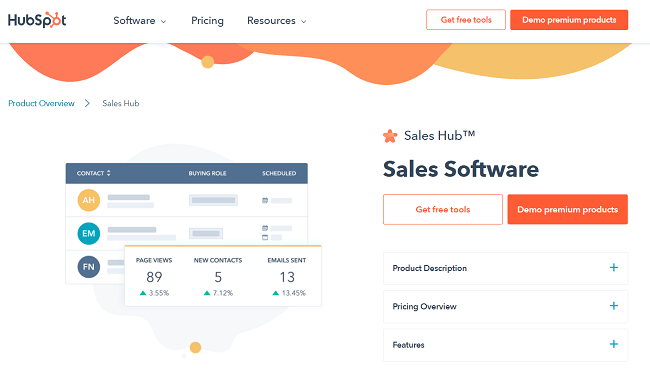Expand the Pricing Overview section
650x380 pixels.
505,306
